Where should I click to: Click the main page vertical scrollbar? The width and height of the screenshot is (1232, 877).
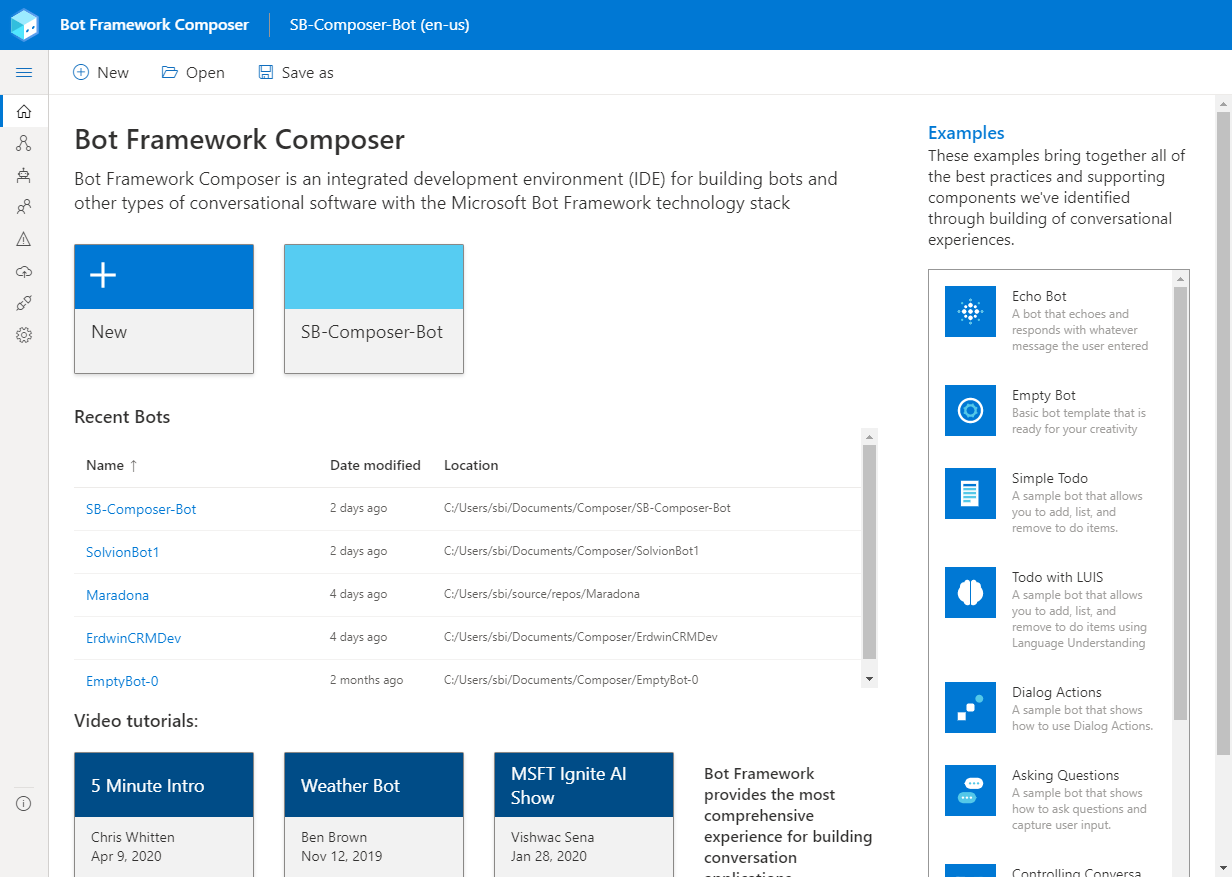1223,432
